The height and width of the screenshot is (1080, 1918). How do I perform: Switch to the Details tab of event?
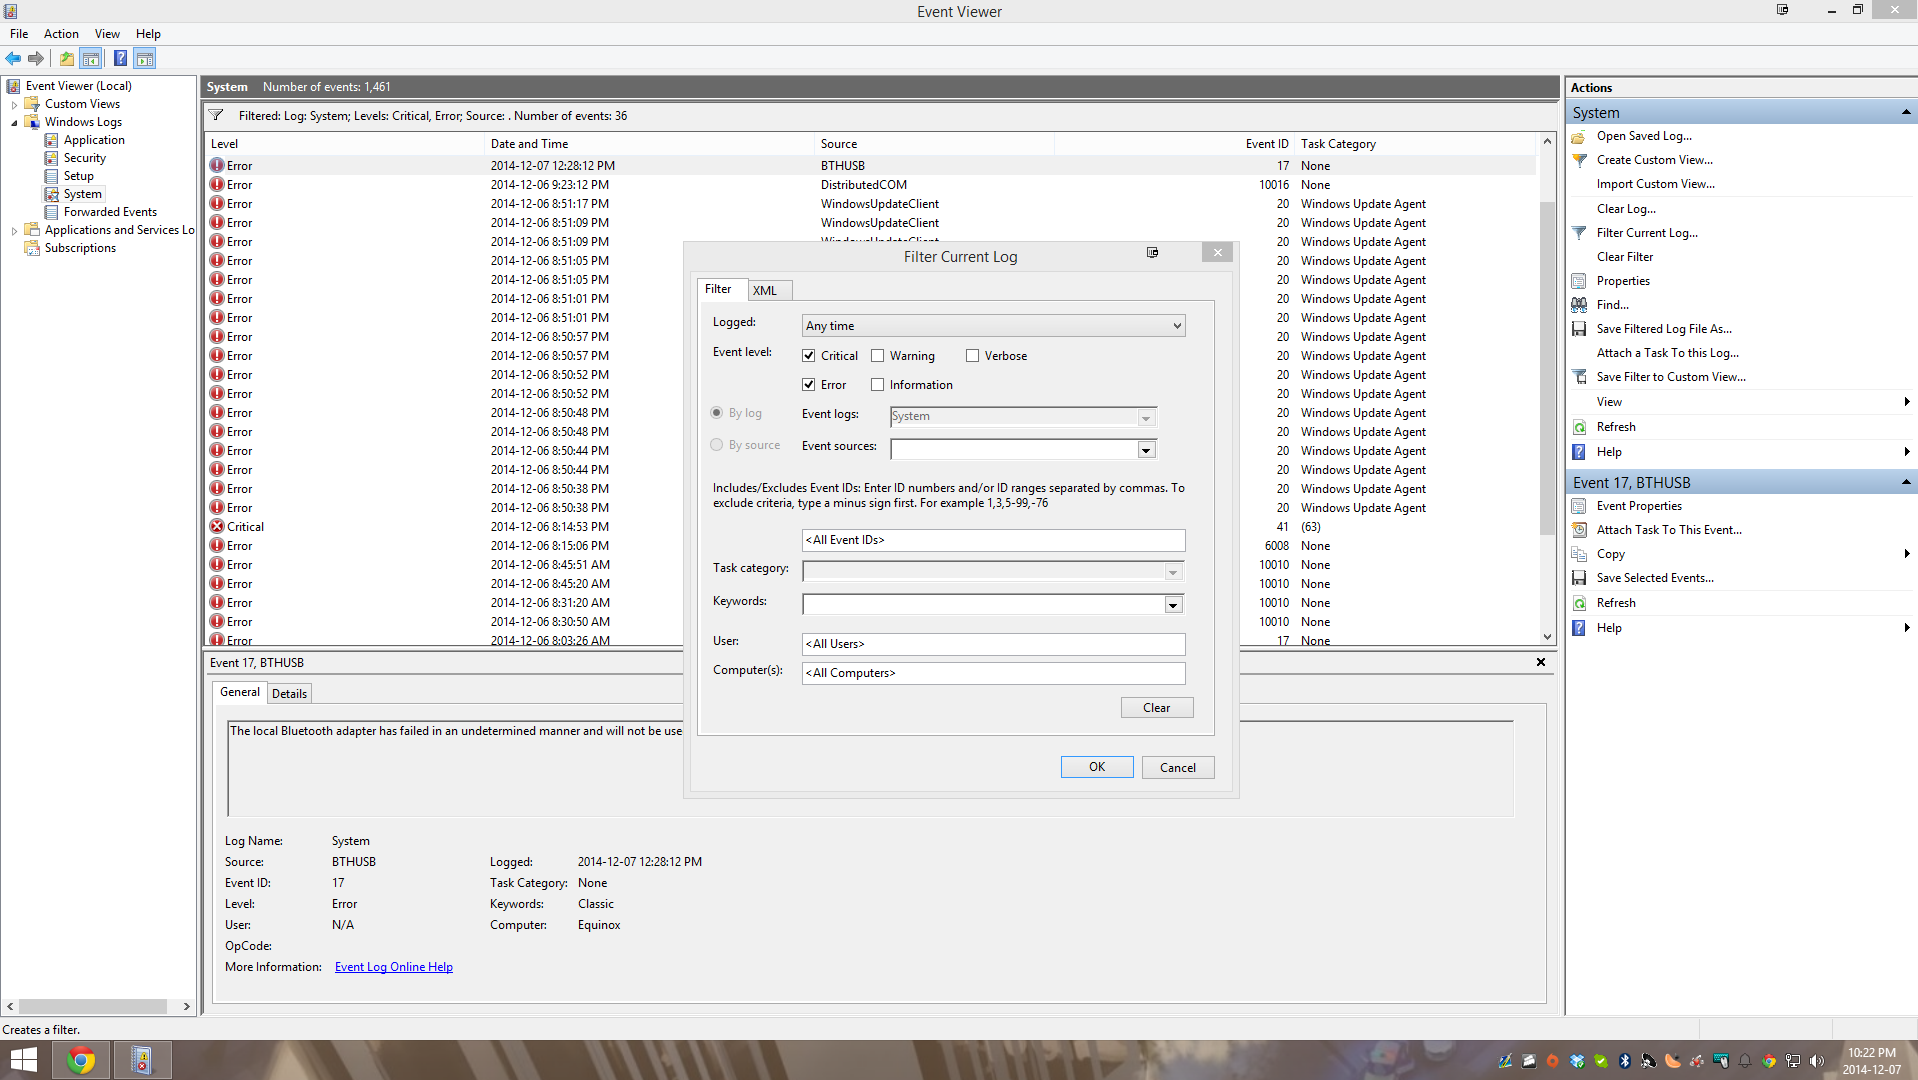[x=289, y=694]
